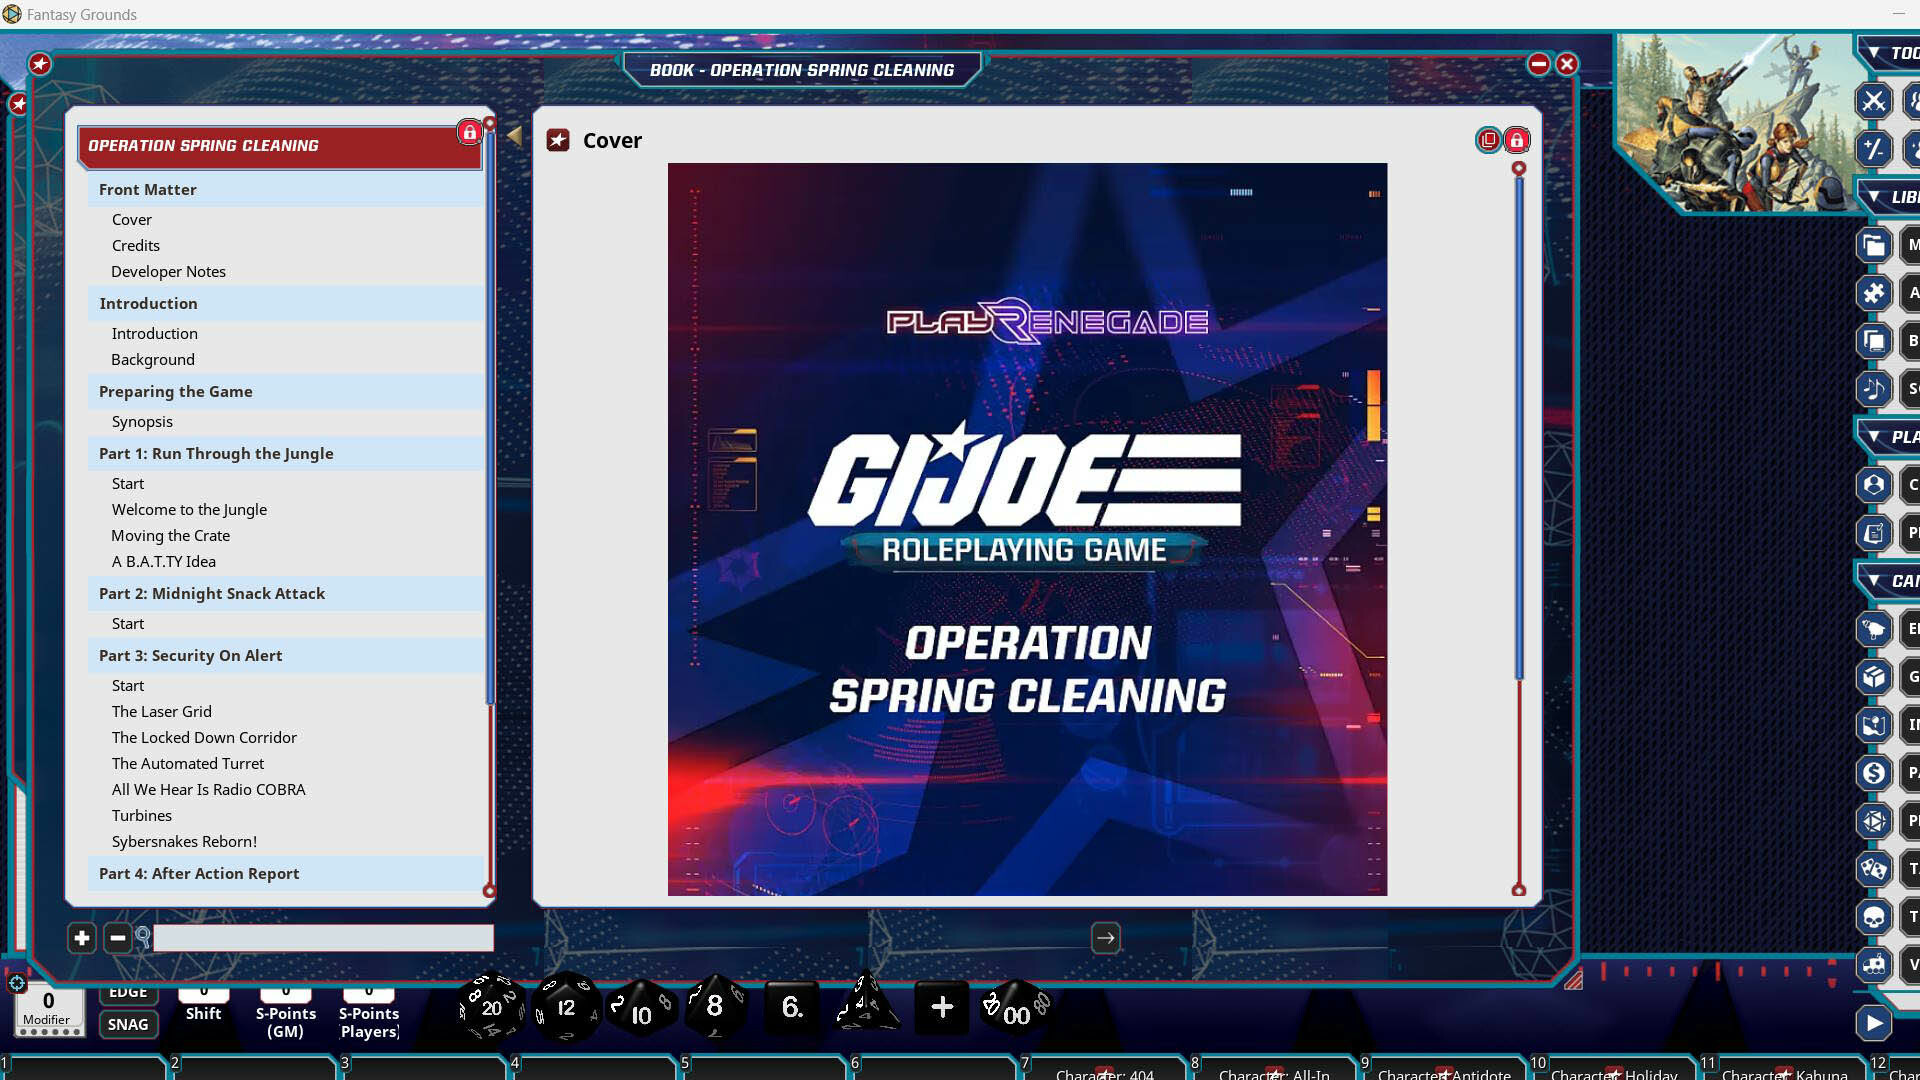Open the Soundboard via the music note sidebar icon
Viewport: 1920px width, 1080px height.
click(1874, 389)
